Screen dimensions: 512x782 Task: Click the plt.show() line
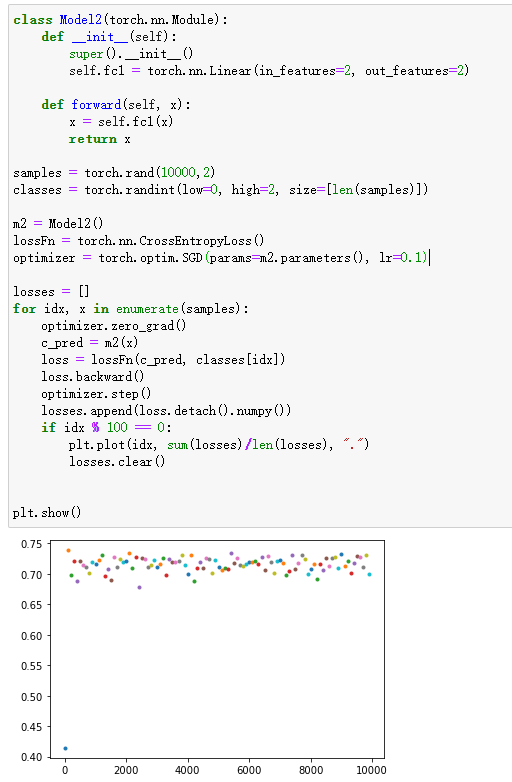coord(47,513)
